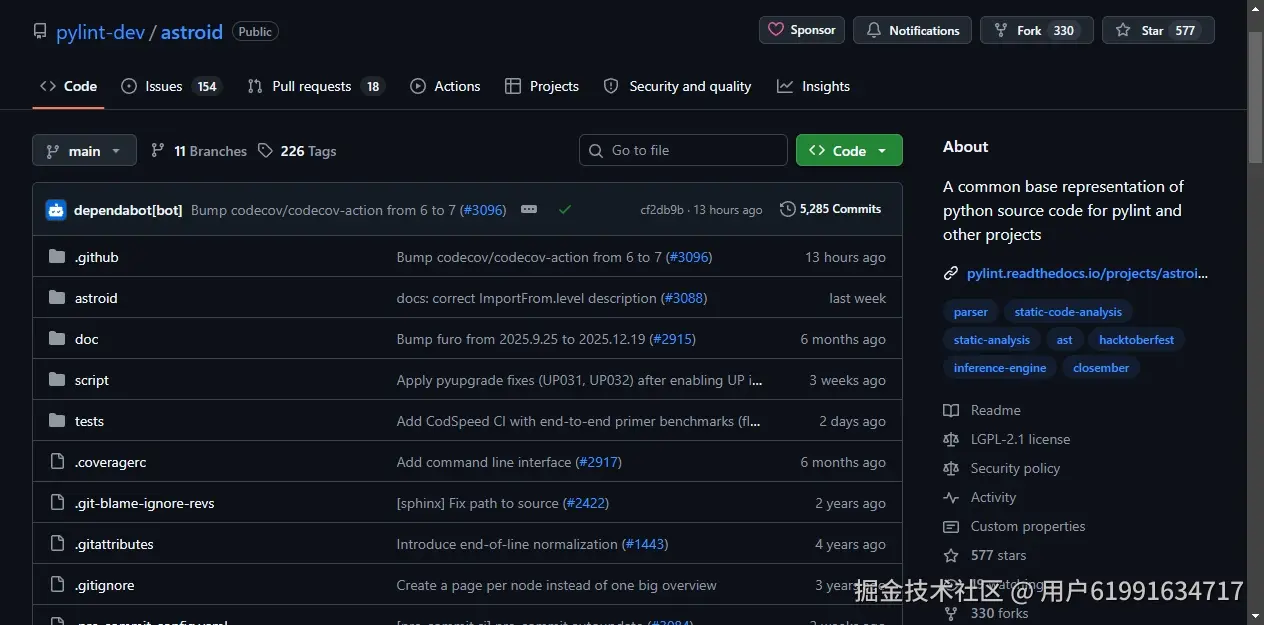View the 5,285 Commits history

coord(830,209)
